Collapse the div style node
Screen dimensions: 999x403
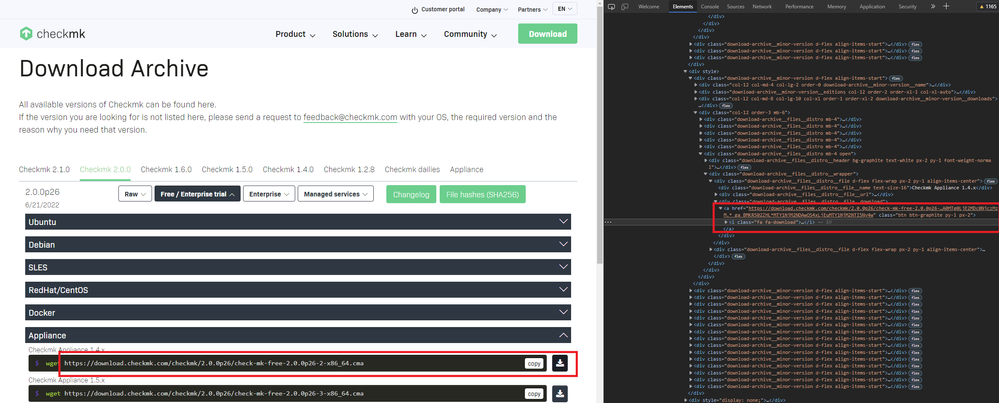point(686,71)
